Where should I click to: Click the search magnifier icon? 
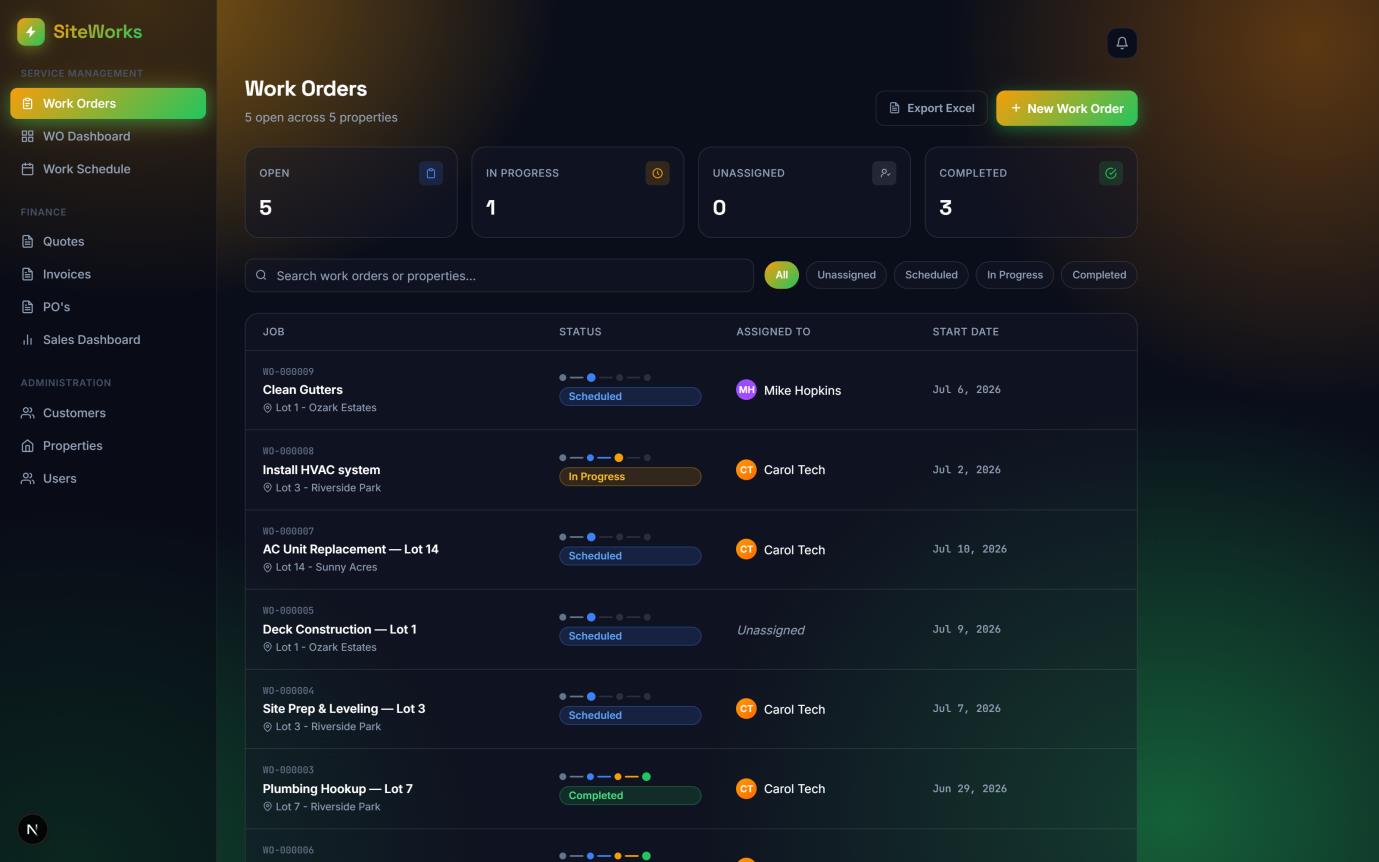pos(262,275)
